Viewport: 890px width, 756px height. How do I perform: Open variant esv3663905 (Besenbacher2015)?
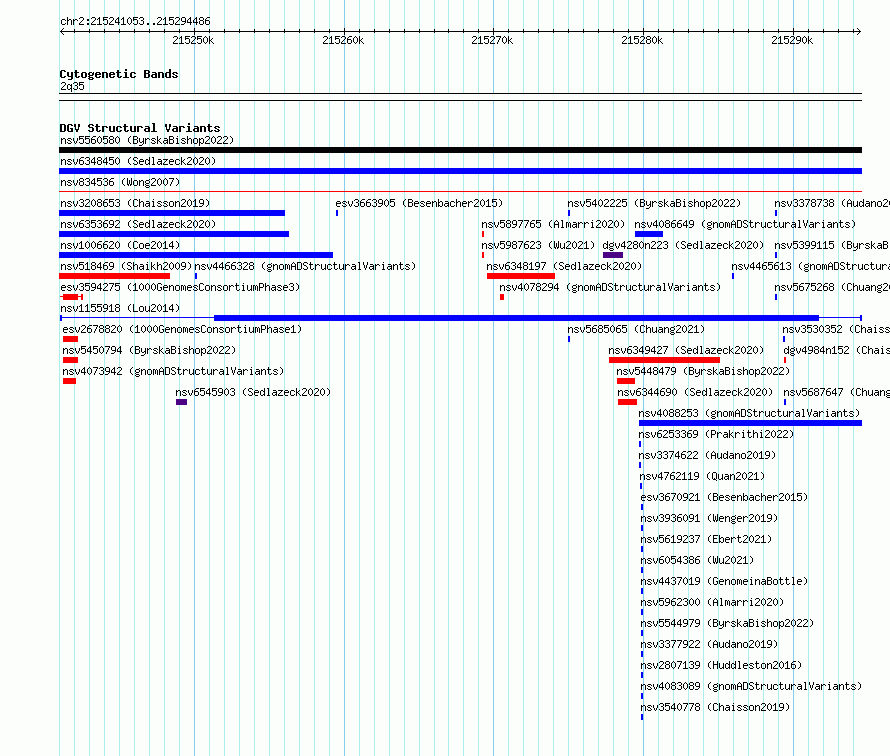[x=419, y=203]
